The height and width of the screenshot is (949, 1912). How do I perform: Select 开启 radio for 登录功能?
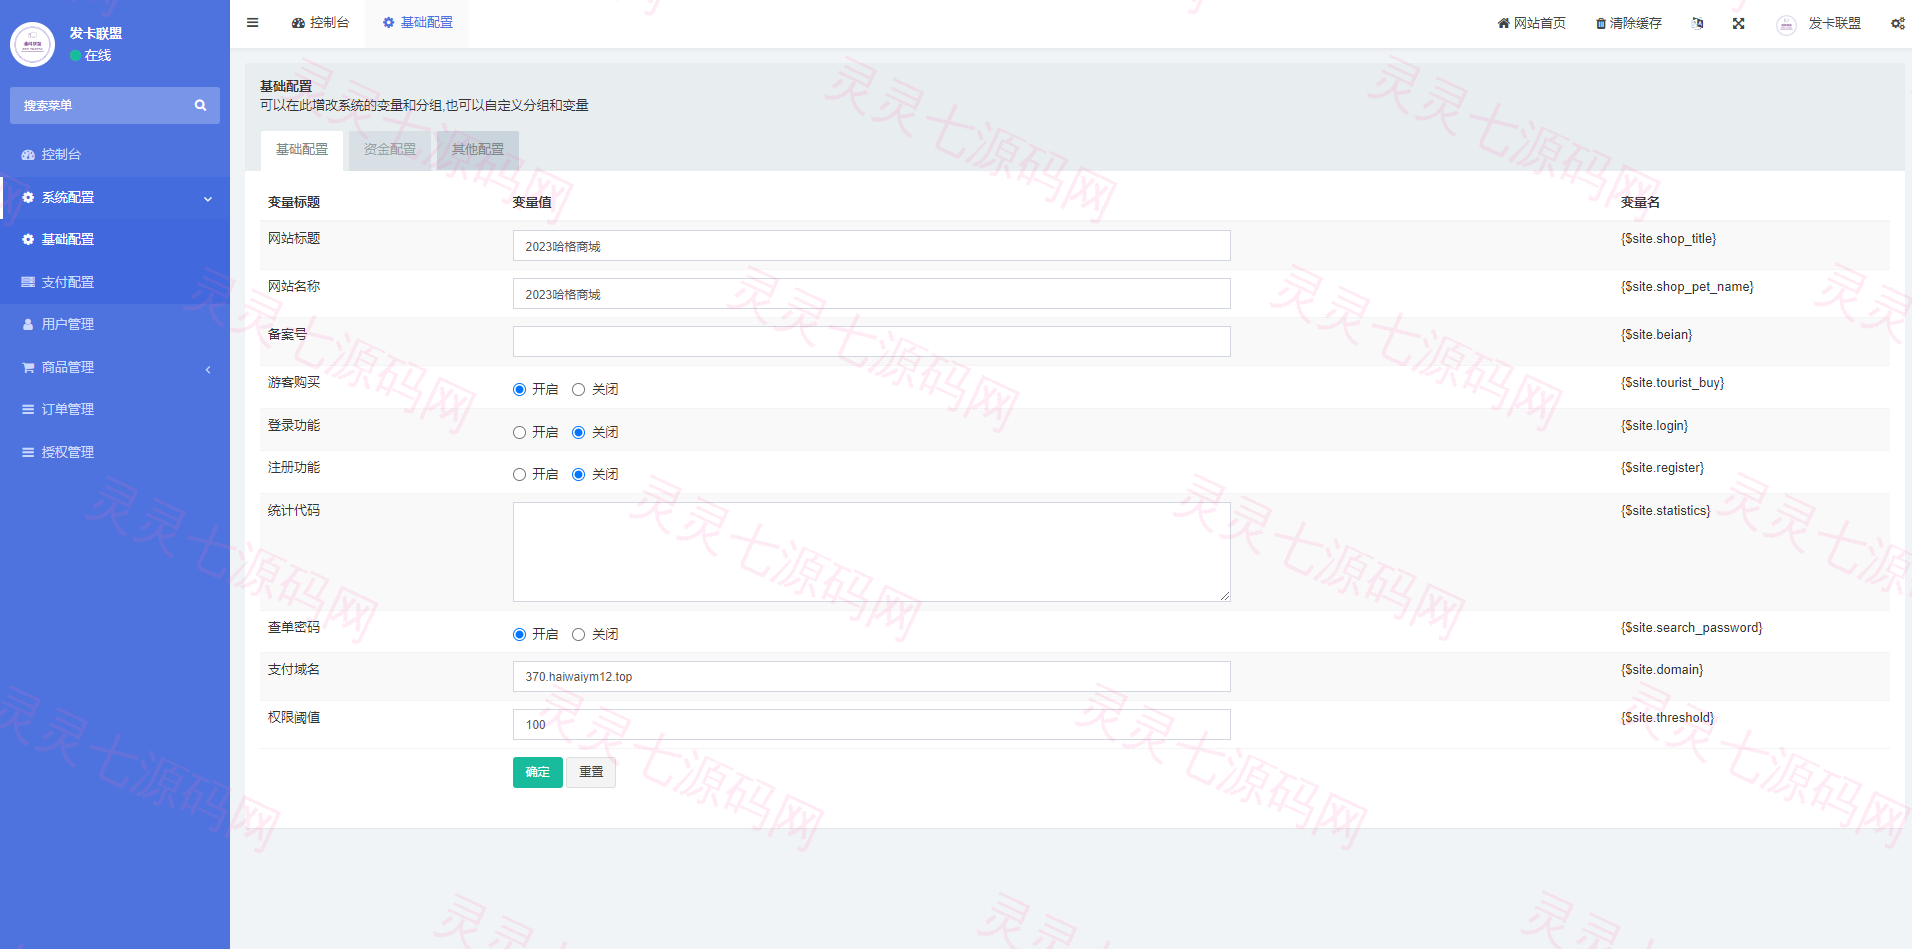[x=519, y=433]
